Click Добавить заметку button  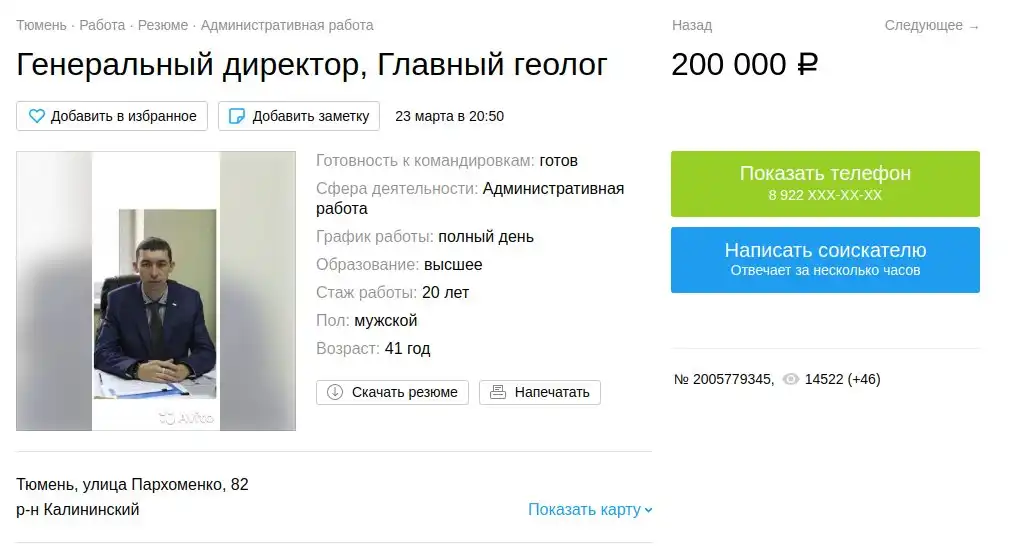pos(299,116)
